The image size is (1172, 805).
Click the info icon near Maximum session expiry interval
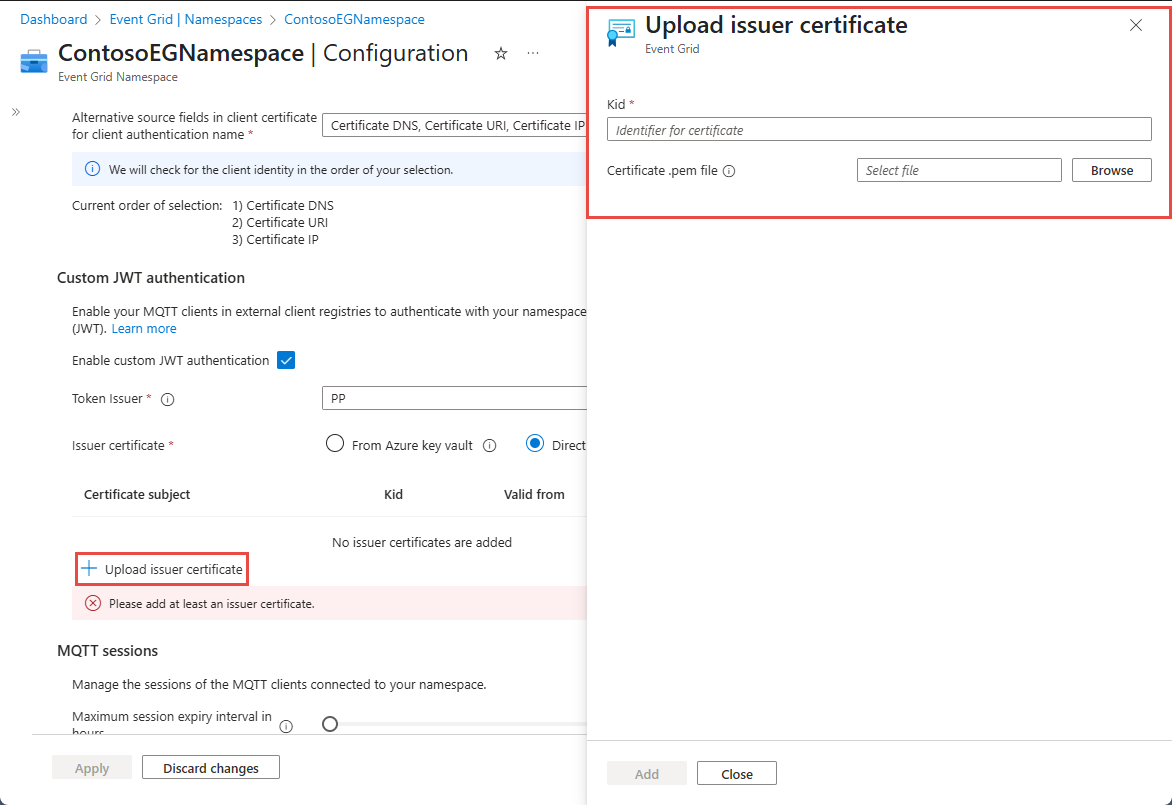[x=286, y=725]
